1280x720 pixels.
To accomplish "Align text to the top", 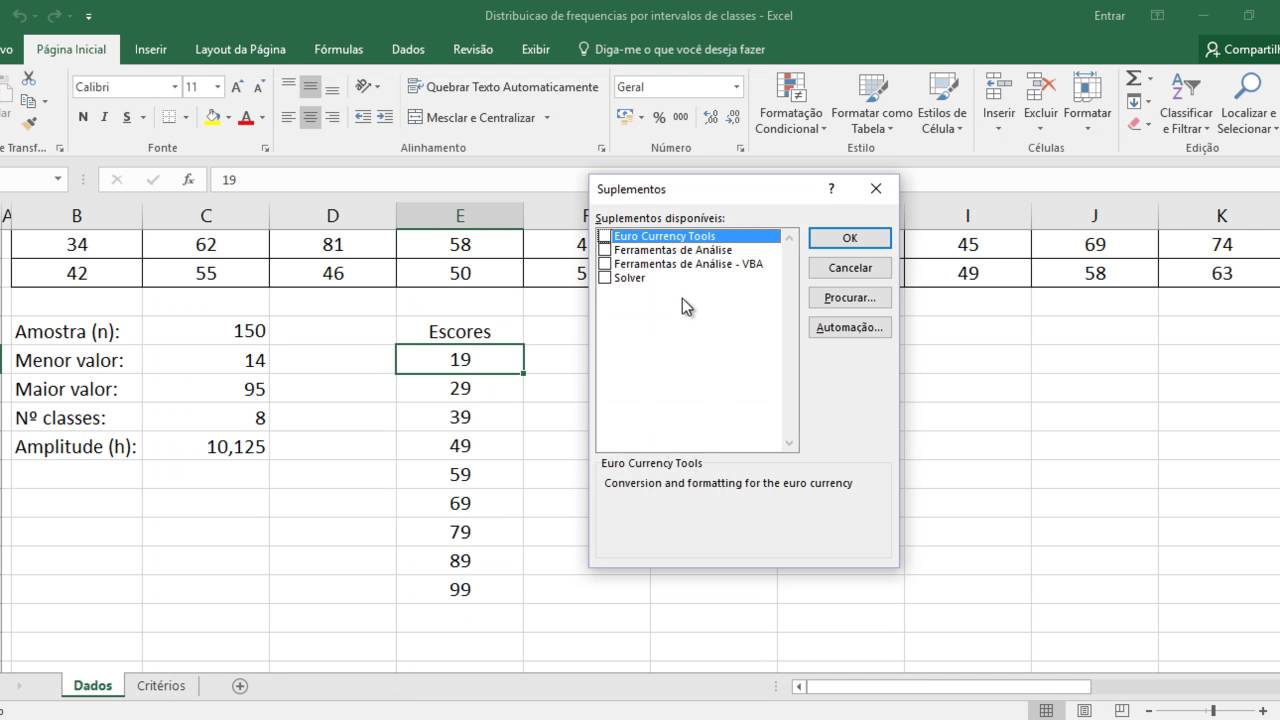I will click(x=289, y=86).
